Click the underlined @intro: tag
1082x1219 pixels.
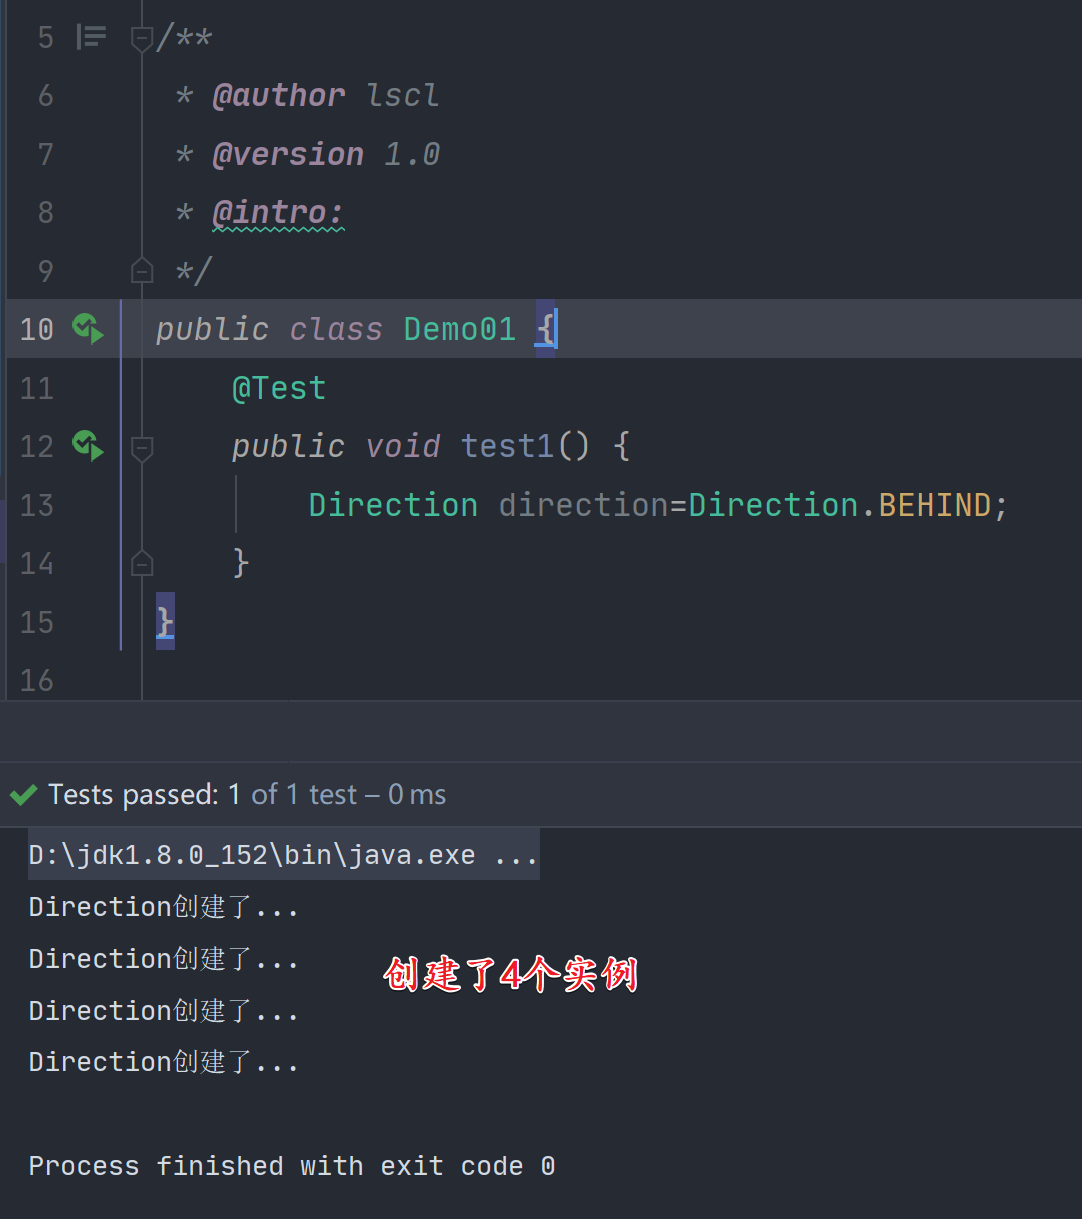[x=278, y=213]
